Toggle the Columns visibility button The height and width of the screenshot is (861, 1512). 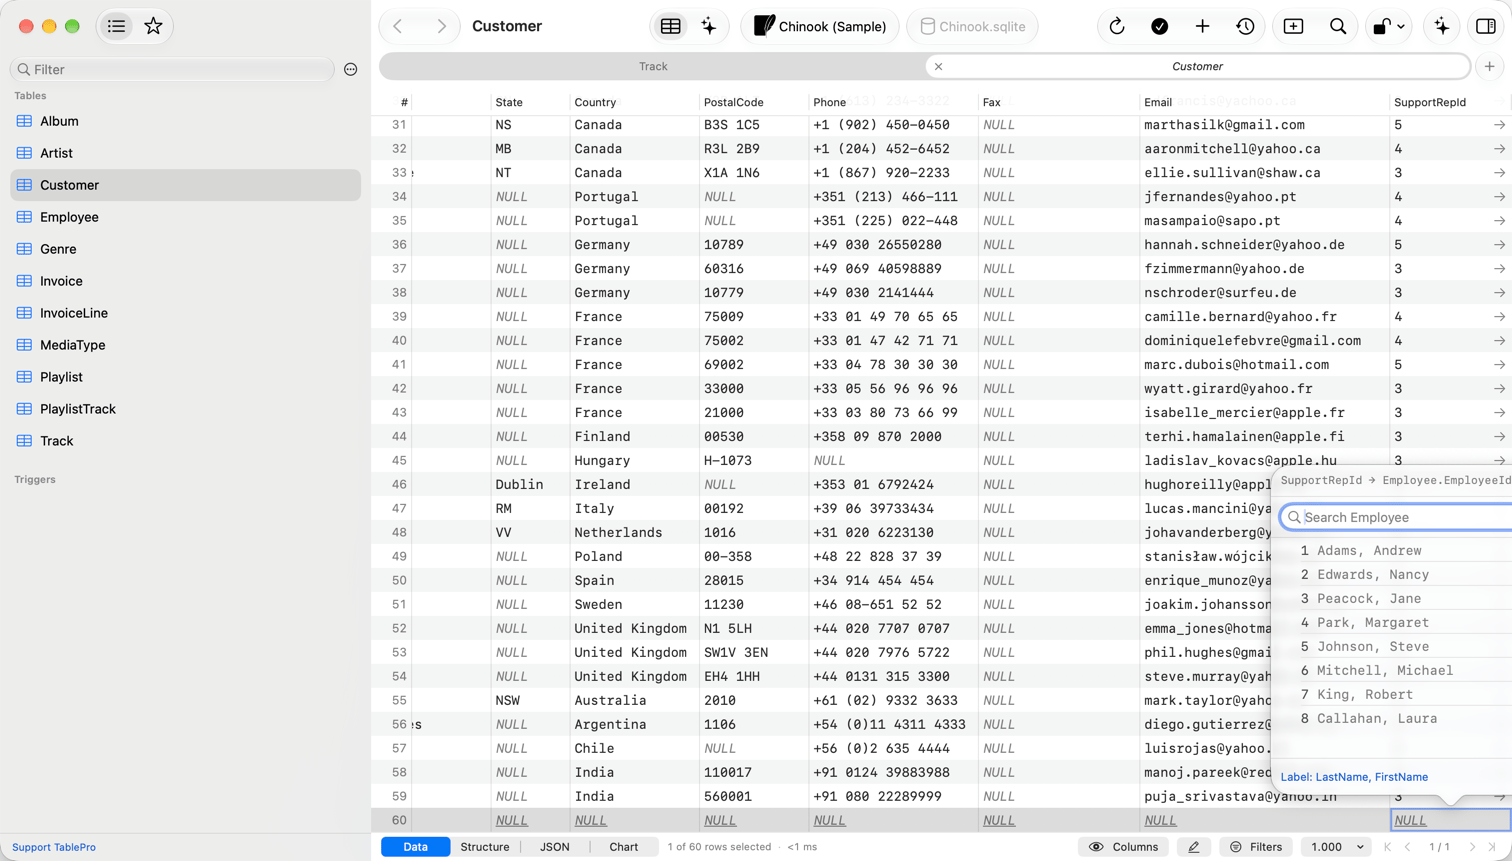point(1124,847)
